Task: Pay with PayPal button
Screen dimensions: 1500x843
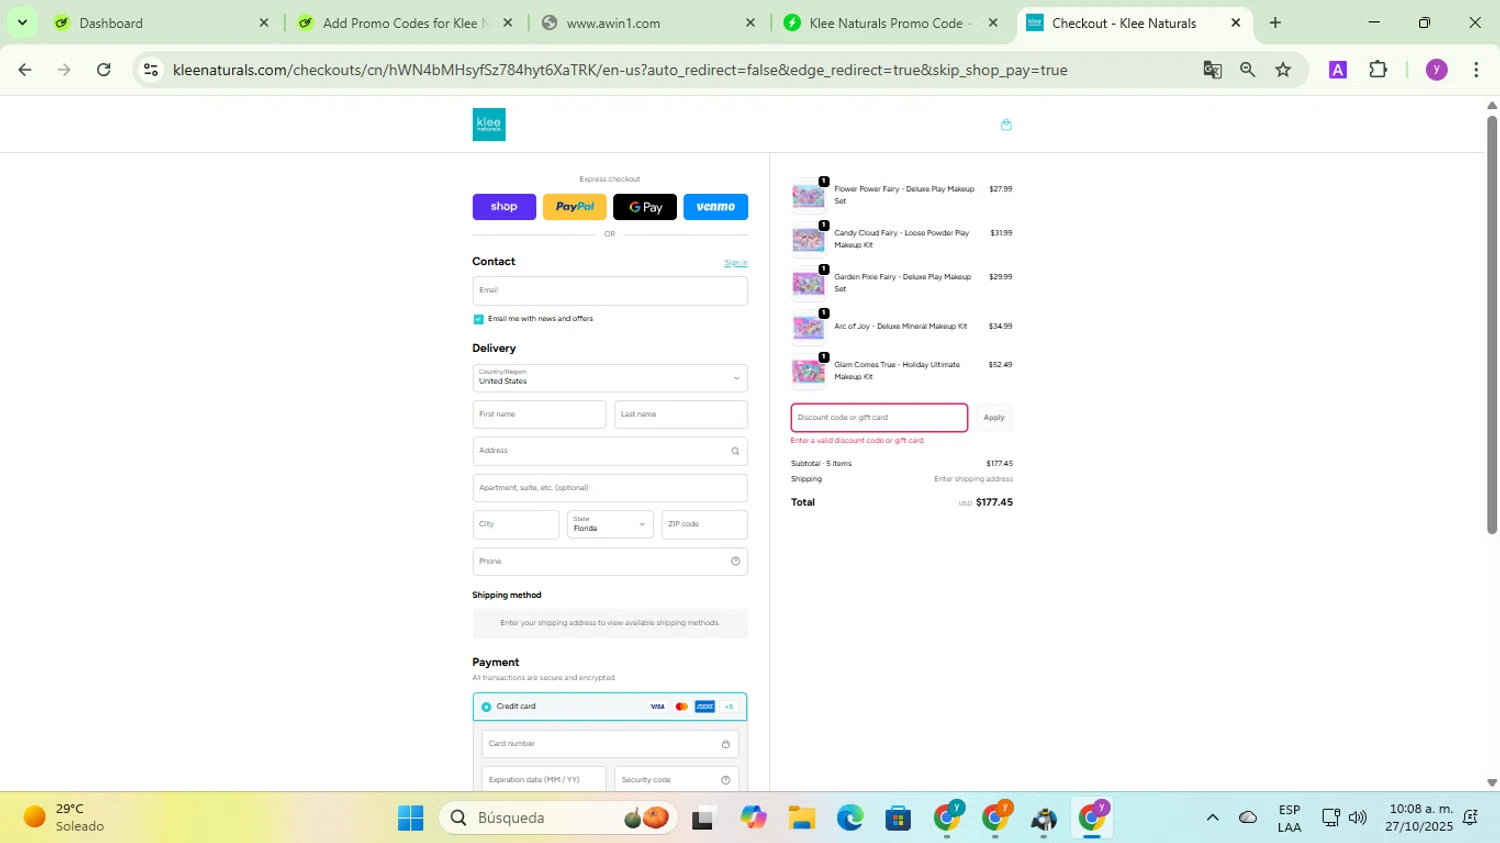Action: tap(575, 207)
